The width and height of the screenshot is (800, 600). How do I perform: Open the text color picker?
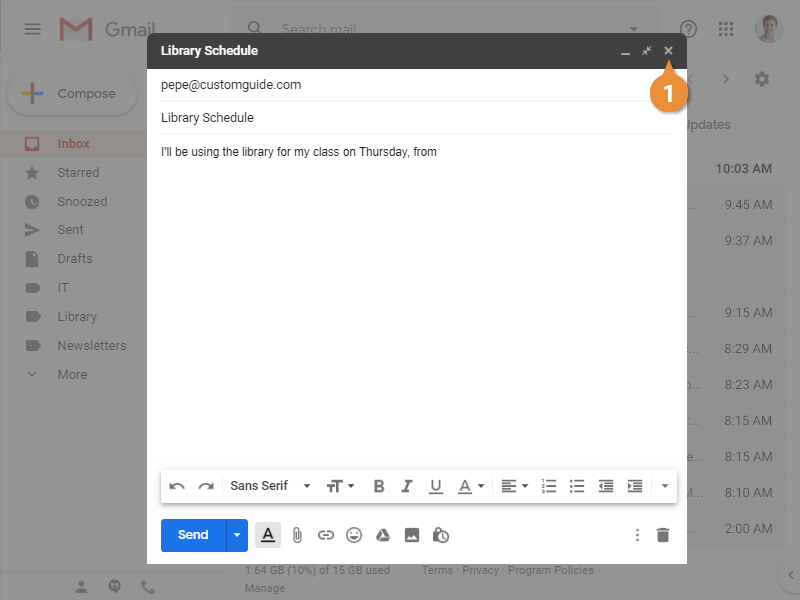470,486
